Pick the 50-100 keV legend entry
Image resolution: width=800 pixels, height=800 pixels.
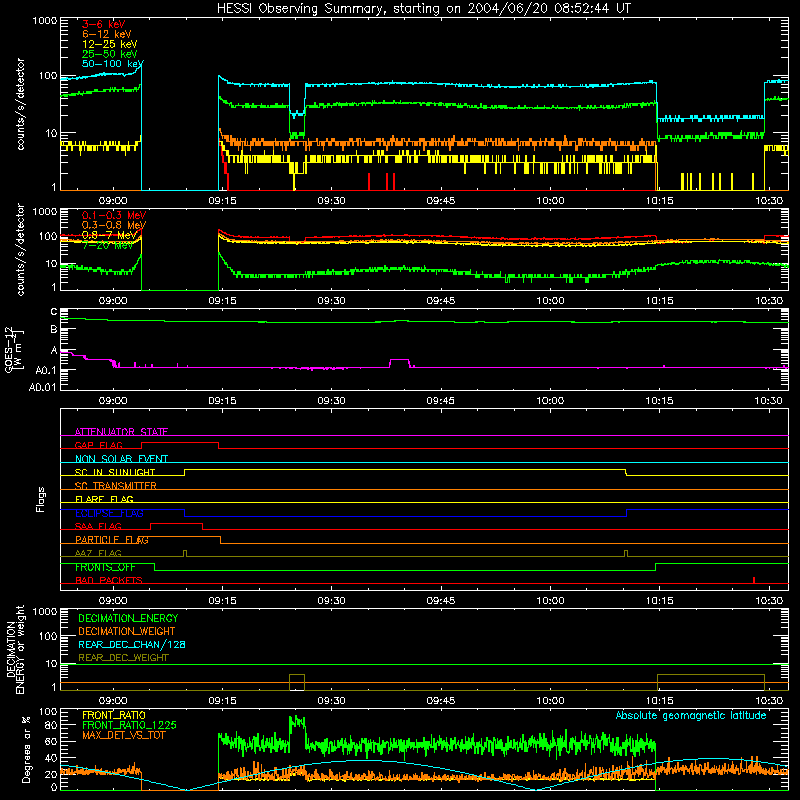[x=112, y=64]
